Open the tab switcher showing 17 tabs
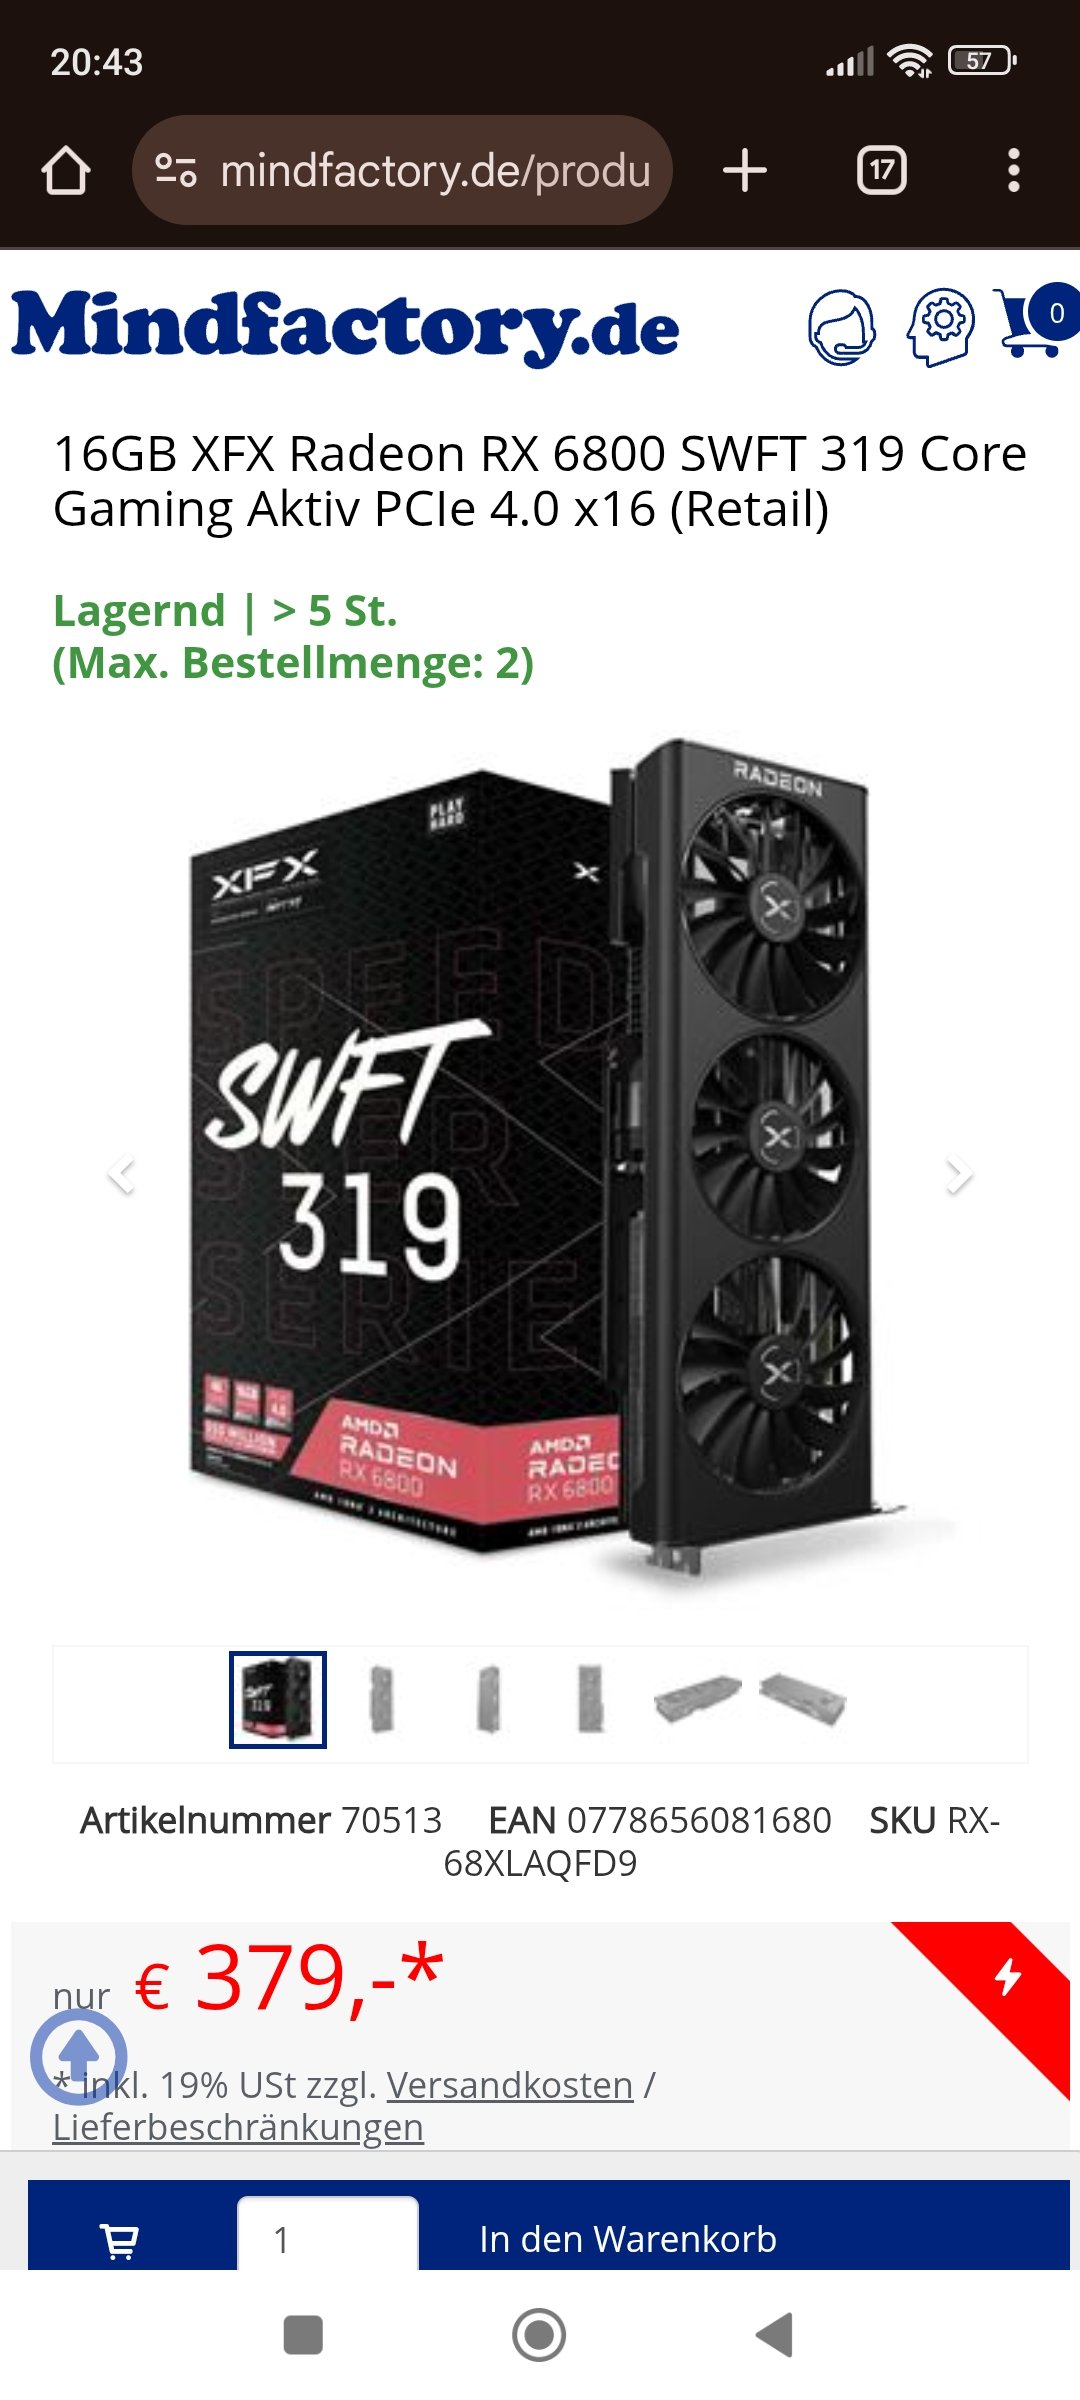 pos(882,170)
